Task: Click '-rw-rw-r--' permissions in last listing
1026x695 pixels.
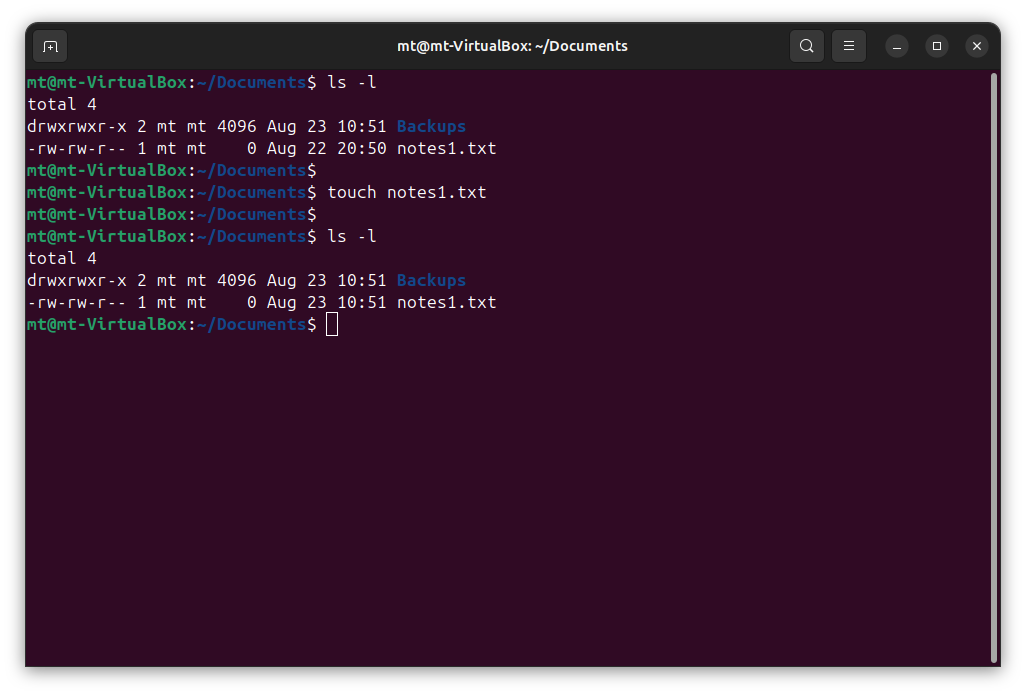Action: 76,302
